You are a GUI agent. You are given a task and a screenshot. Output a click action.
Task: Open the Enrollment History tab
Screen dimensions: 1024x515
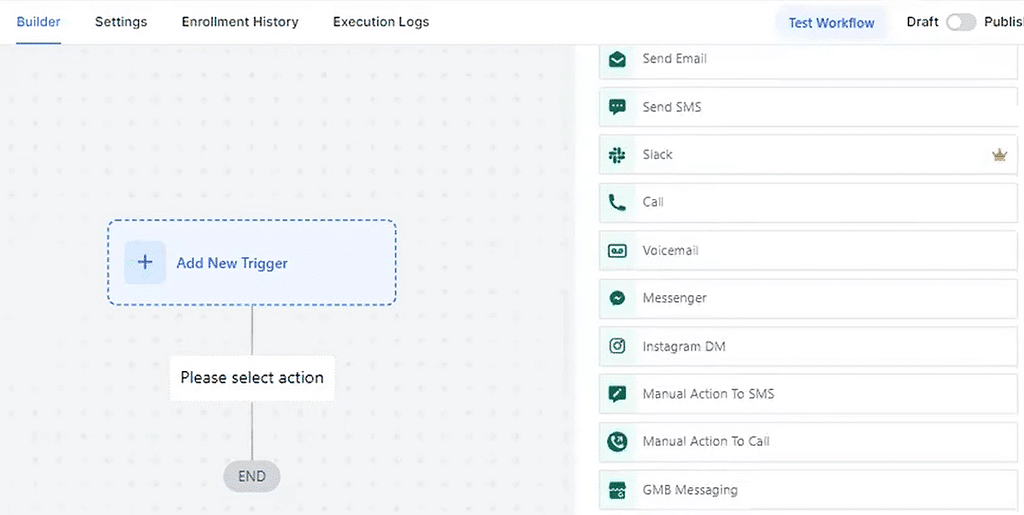tap(240, 22)
